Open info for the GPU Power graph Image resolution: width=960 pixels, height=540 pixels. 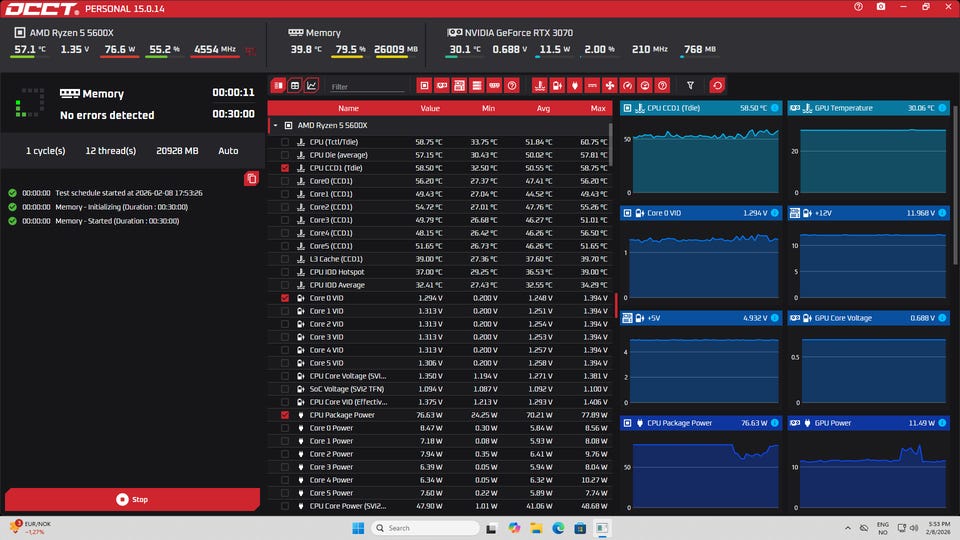point(942,423)
